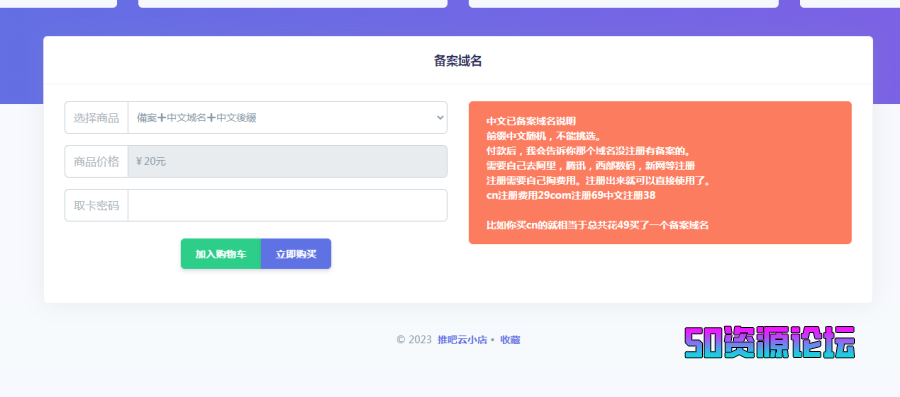Click the © 2023 copyright text
This screenshot has width=900, height=397.
point(414,340)
